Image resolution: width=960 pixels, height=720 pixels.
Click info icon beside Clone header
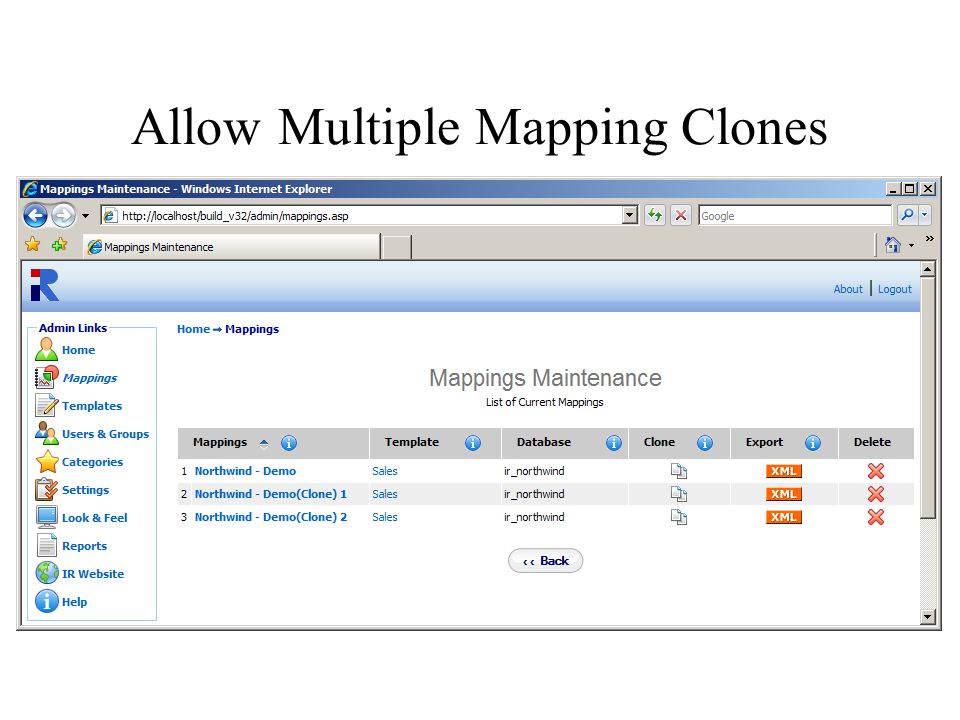point(705,443)
